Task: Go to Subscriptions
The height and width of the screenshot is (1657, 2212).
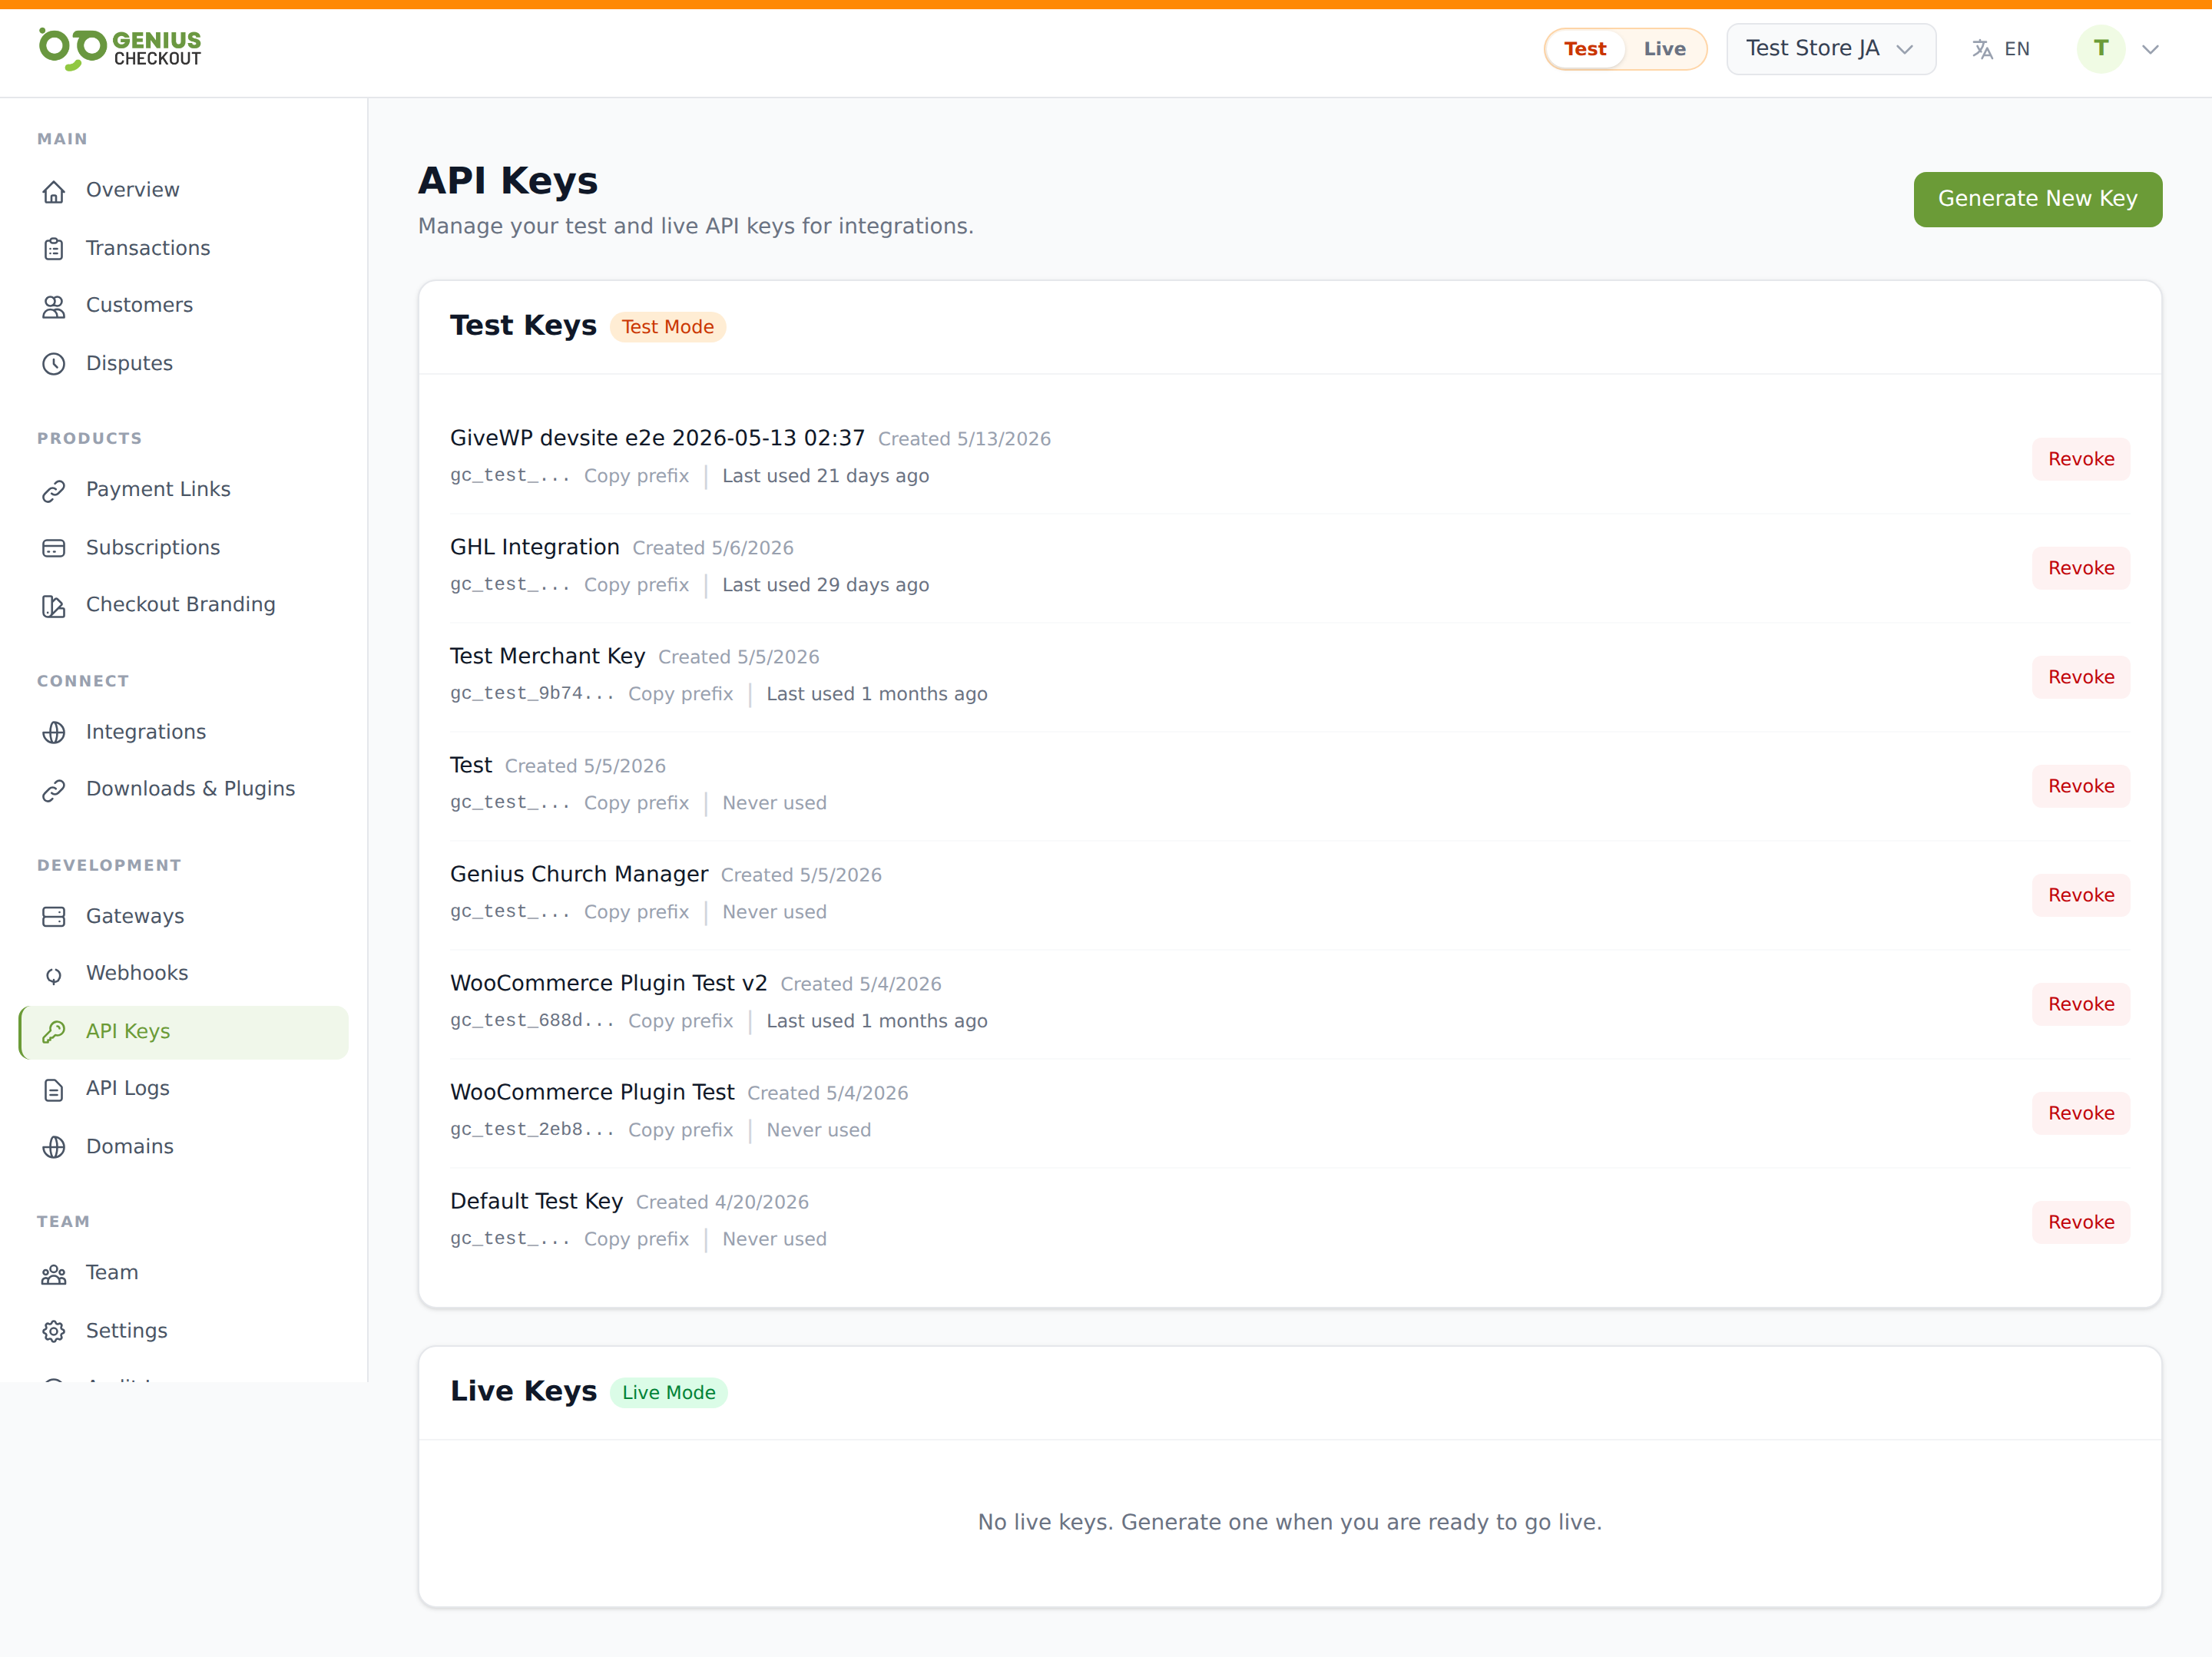Action: click(x=184, y=547)
